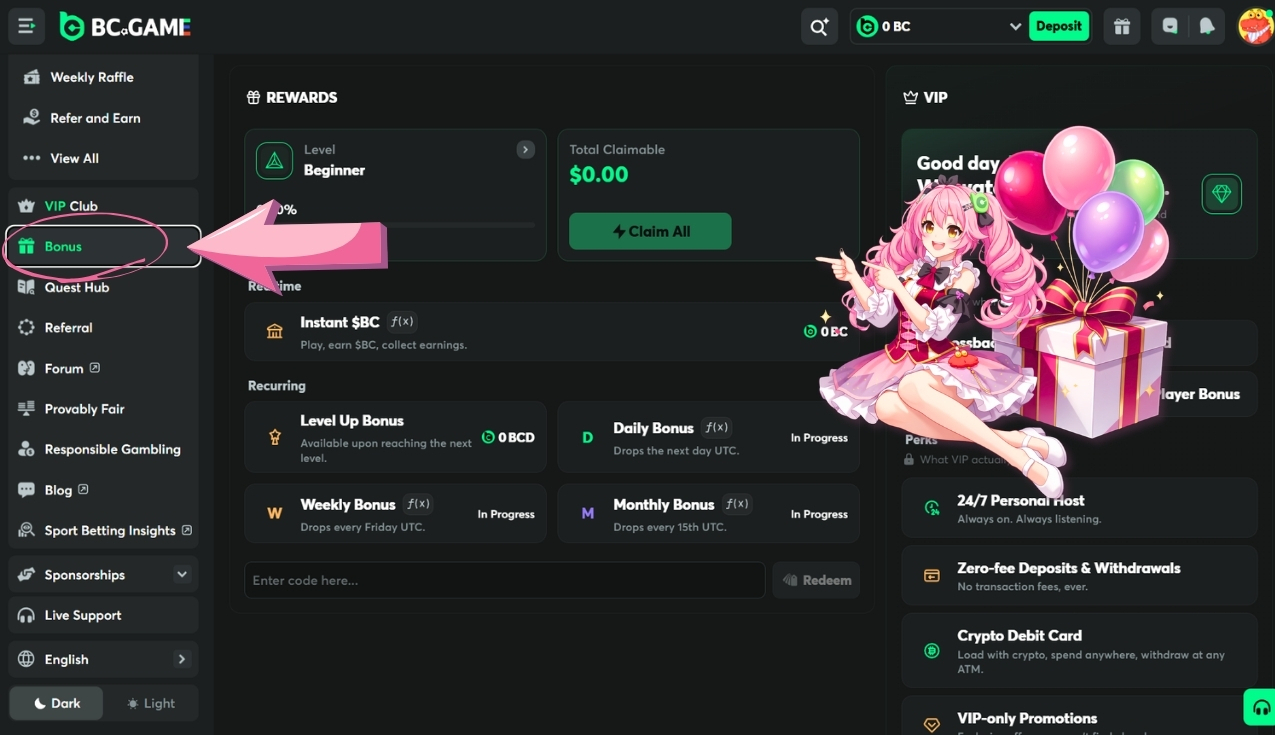Open Responsible Gambling page
Viewport: 1275px width, 735px height.
pos(104,449)
